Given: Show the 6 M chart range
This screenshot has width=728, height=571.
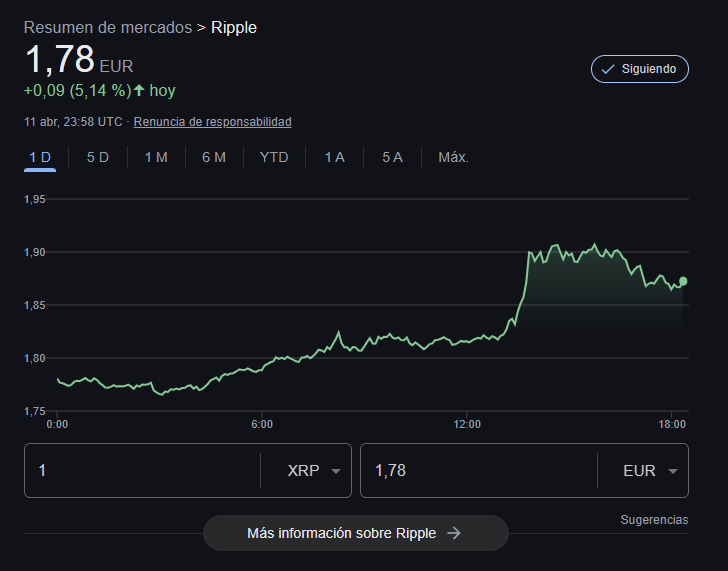Looking at the screenshot, I should tap(214, 157).
